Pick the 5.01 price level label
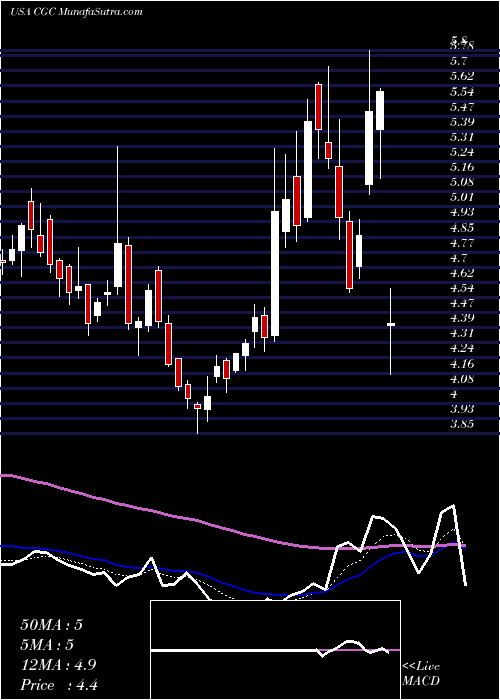The height and width of the screenshot is (700, 500). tap(462, 197)
